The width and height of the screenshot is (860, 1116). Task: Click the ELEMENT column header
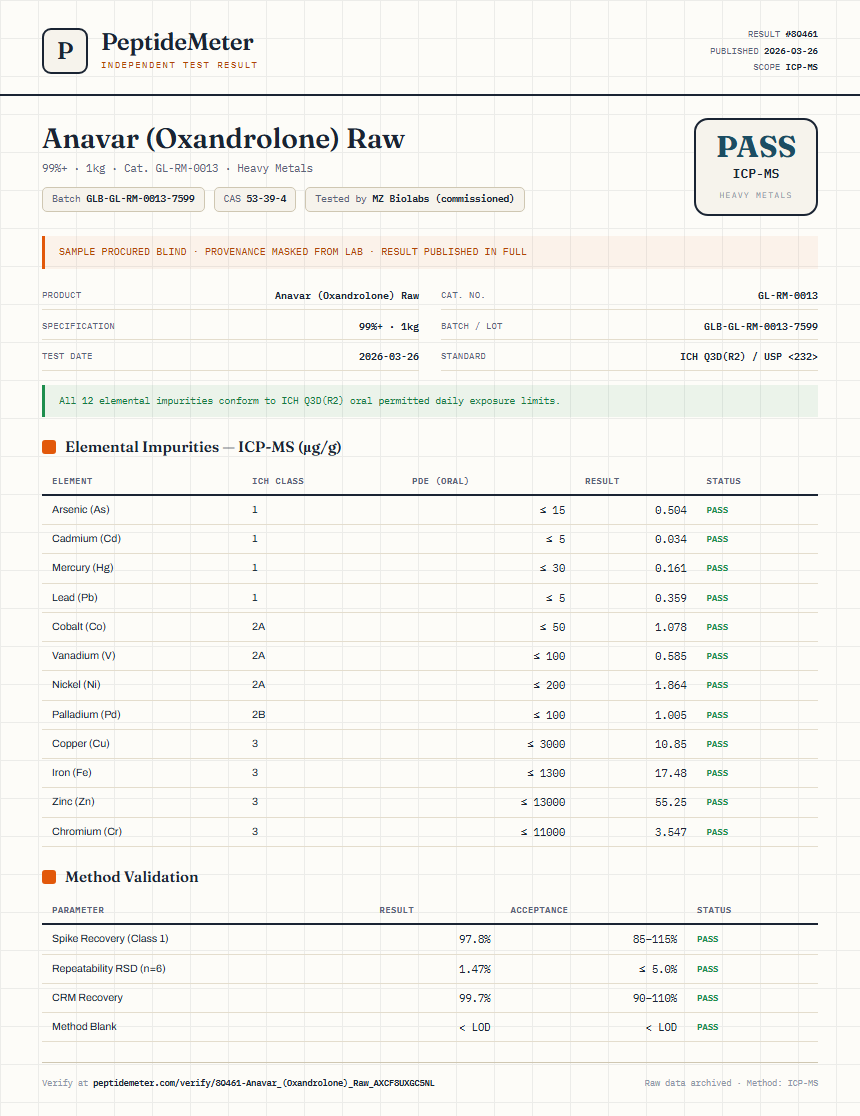[x=72, y=481]
